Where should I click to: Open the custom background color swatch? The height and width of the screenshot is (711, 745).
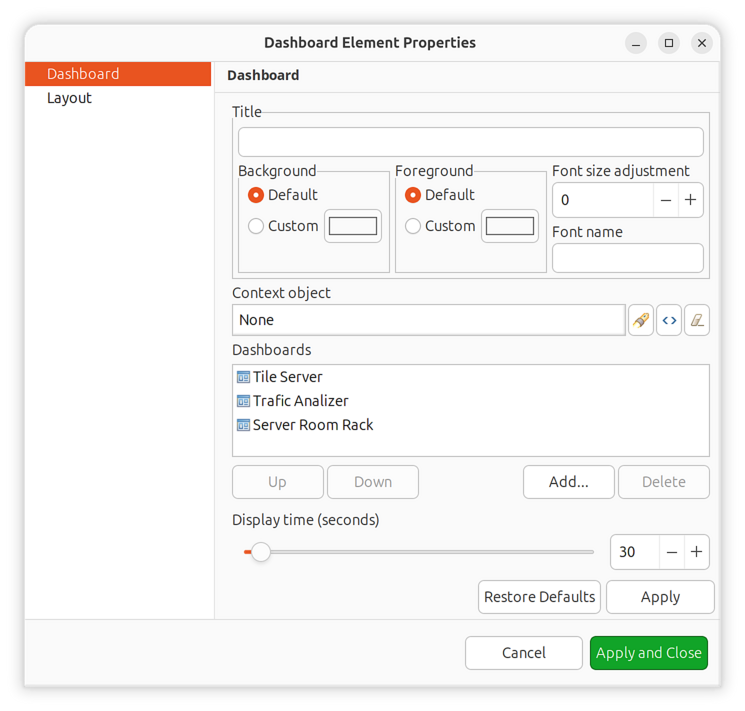[353, 226]
